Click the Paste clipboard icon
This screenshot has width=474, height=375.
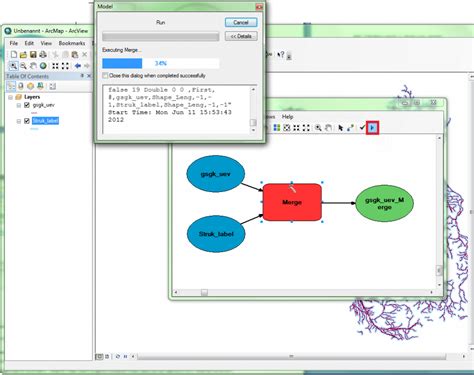[x=75, y=54]
